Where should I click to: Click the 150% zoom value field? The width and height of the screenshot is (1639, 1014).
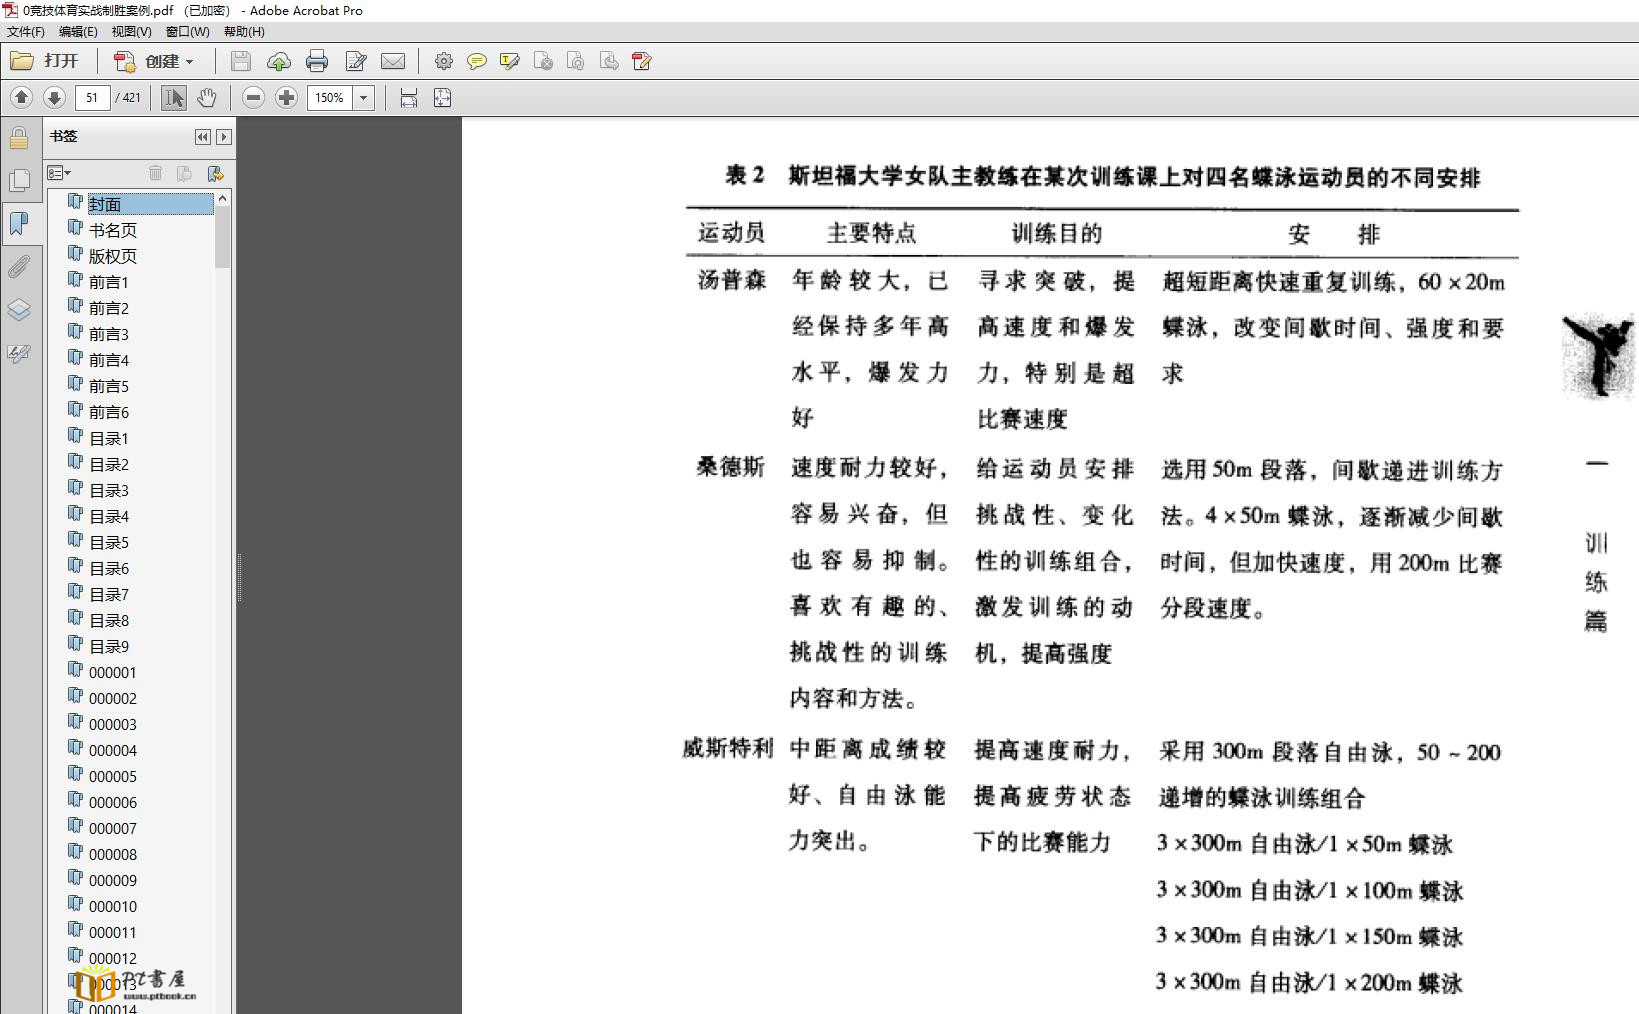(331, 97)
